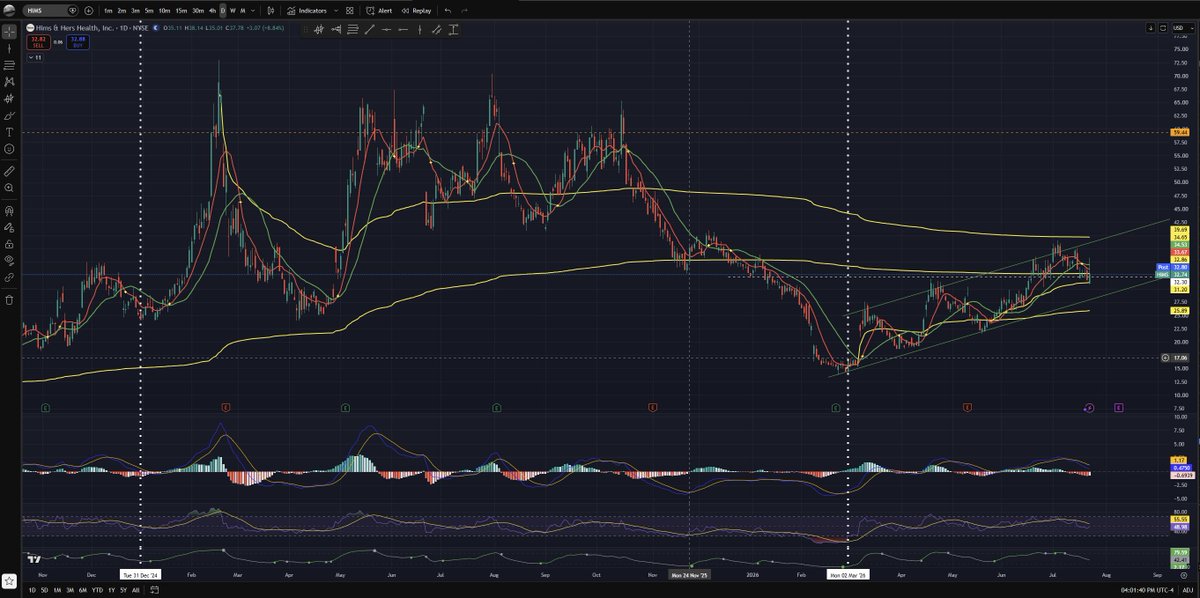Pick the bars pattern tool in floating toolbar
Viewport: 1200px width, 598px height.
click(x=319, y=30)
